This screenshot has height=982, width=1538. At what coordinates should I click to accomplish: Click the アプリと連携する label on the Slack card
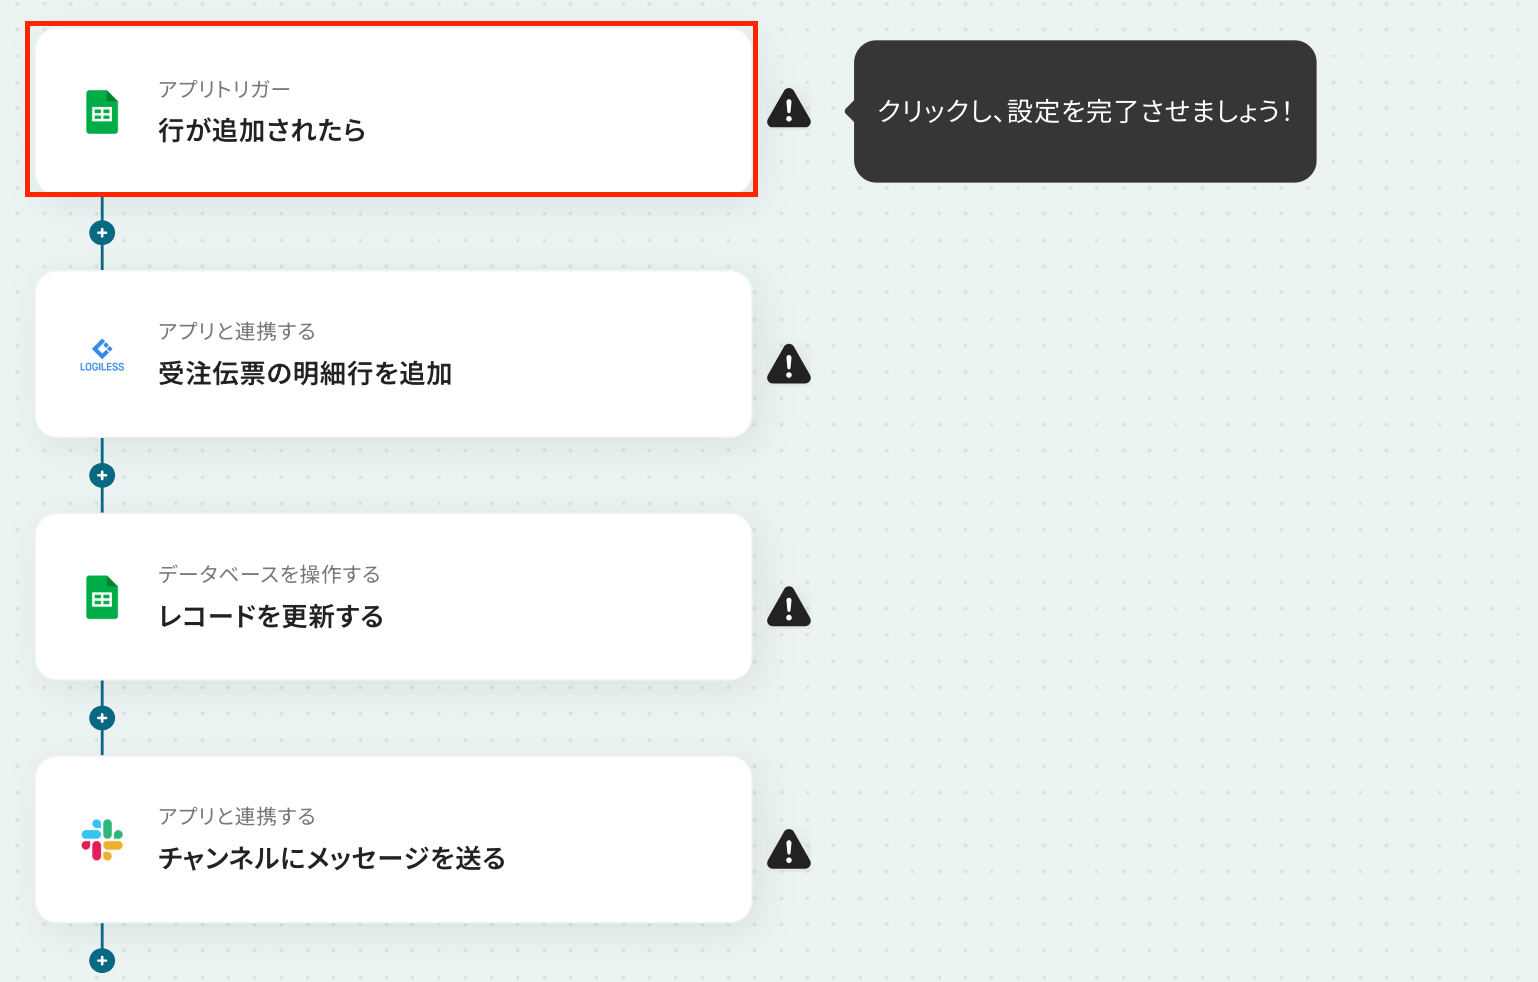point(237,816)
